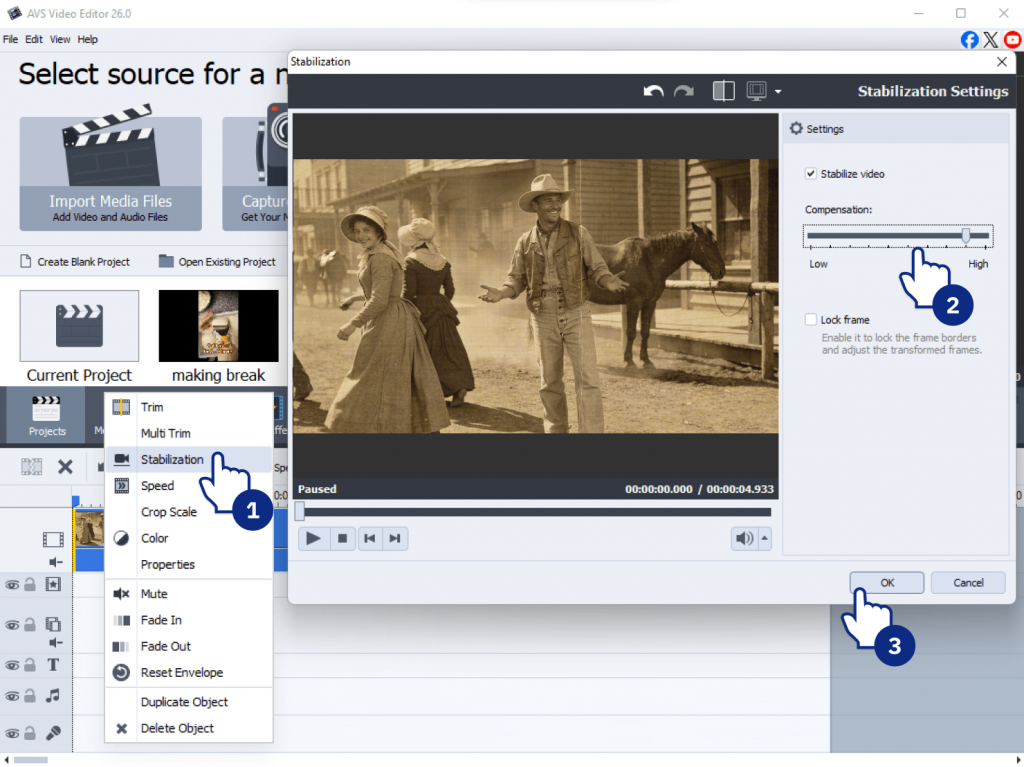Open the Edit menu
The image size is (1024, 767).
(34, 40)
